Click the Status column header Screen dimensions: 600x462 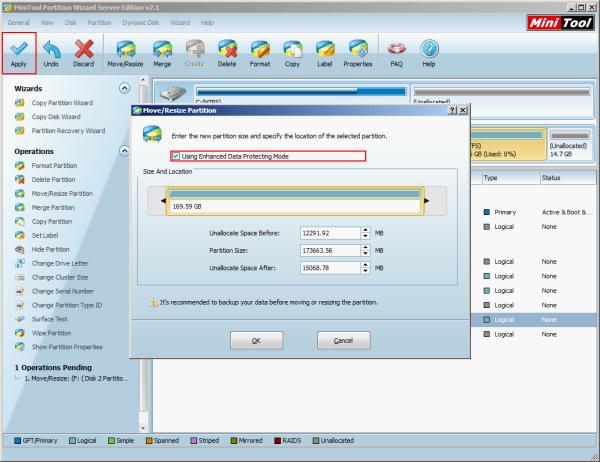(x=569, y=178)
